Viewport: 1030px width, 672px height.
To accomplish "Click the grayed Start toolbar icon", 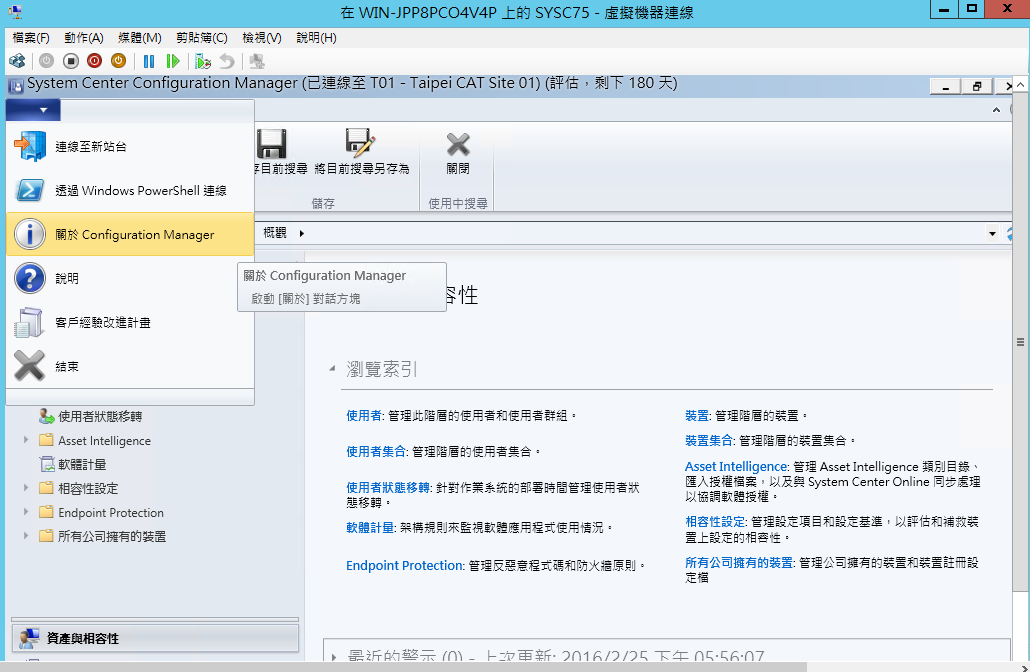I will 46,61.
